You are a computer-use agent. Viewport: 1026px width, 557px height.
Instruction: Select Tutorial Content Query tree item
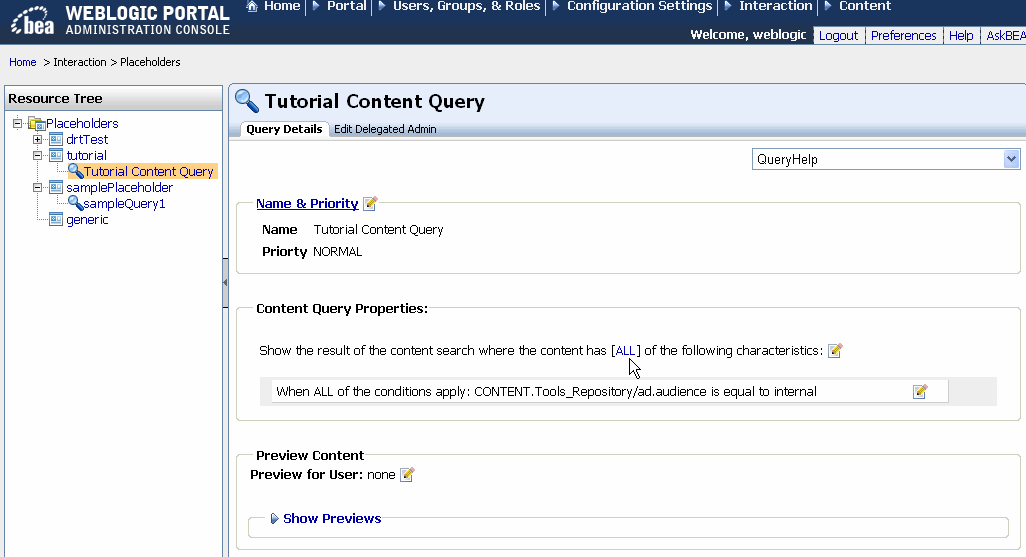point(149,171)
